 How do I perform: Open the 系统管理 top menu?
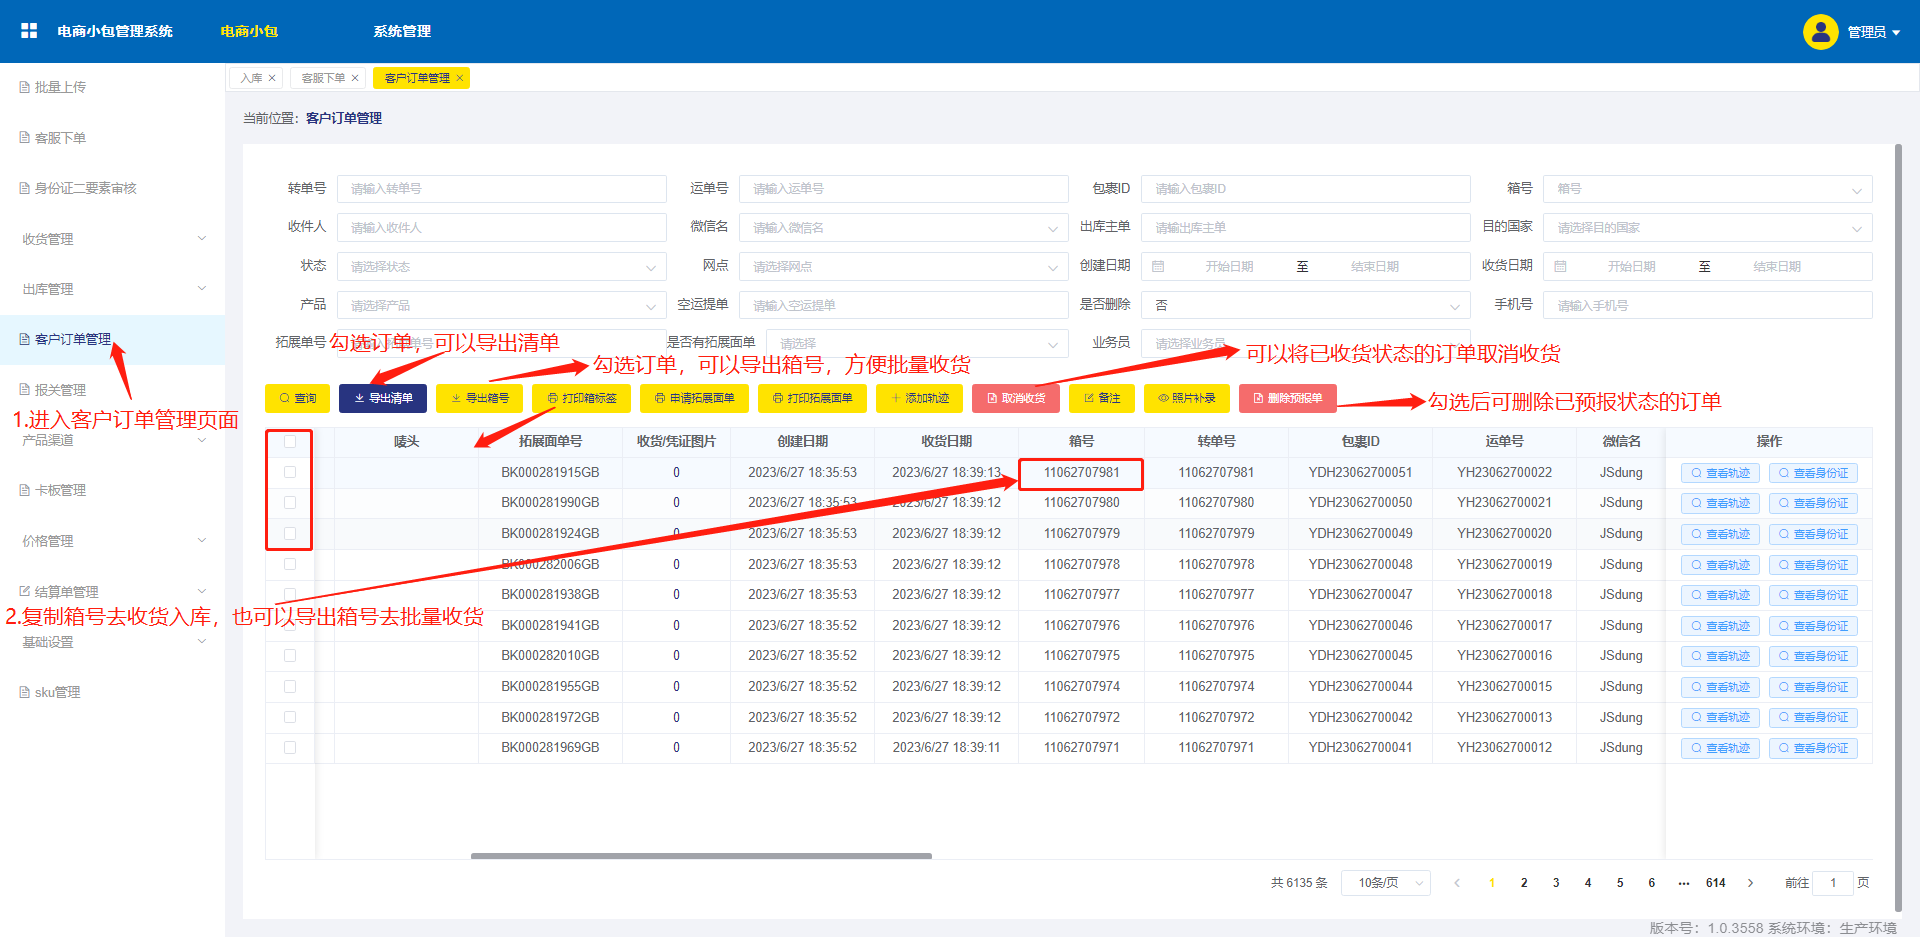pyautogui.click(x=402, y=31)
